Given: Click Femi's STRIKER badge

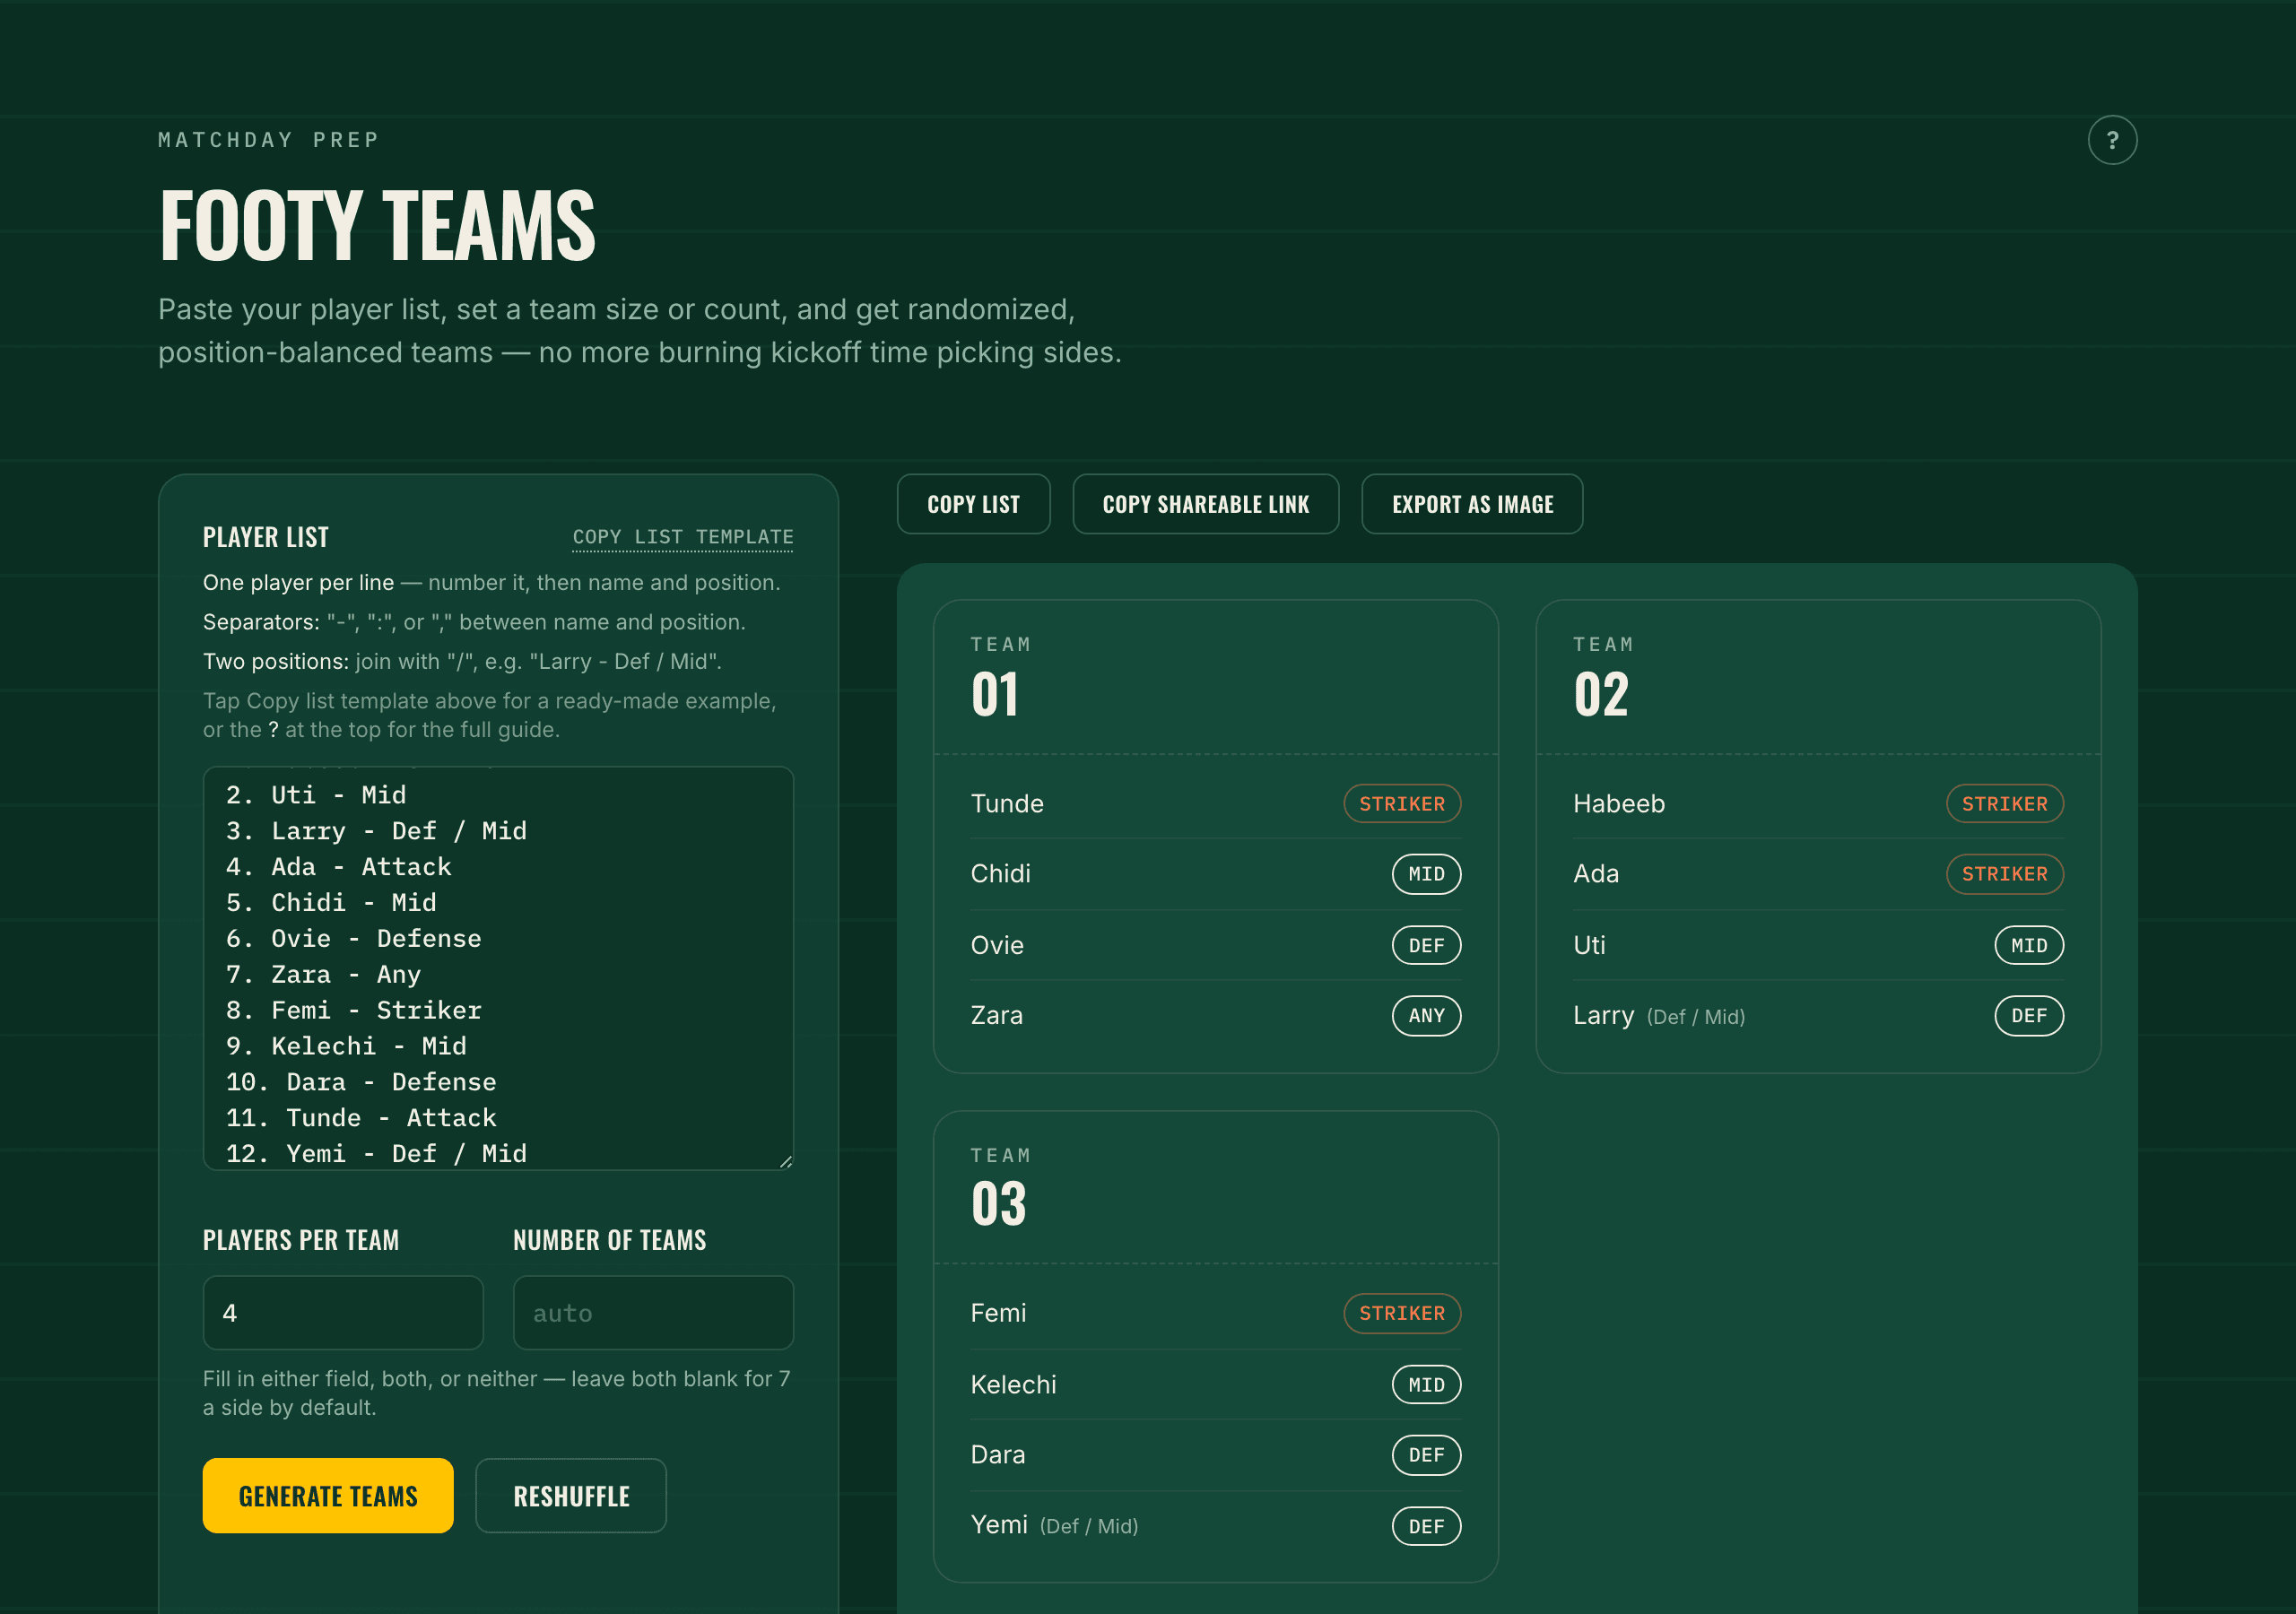Looking at the screenshot, I should pyautogui.click(x=1402, y=1313).
